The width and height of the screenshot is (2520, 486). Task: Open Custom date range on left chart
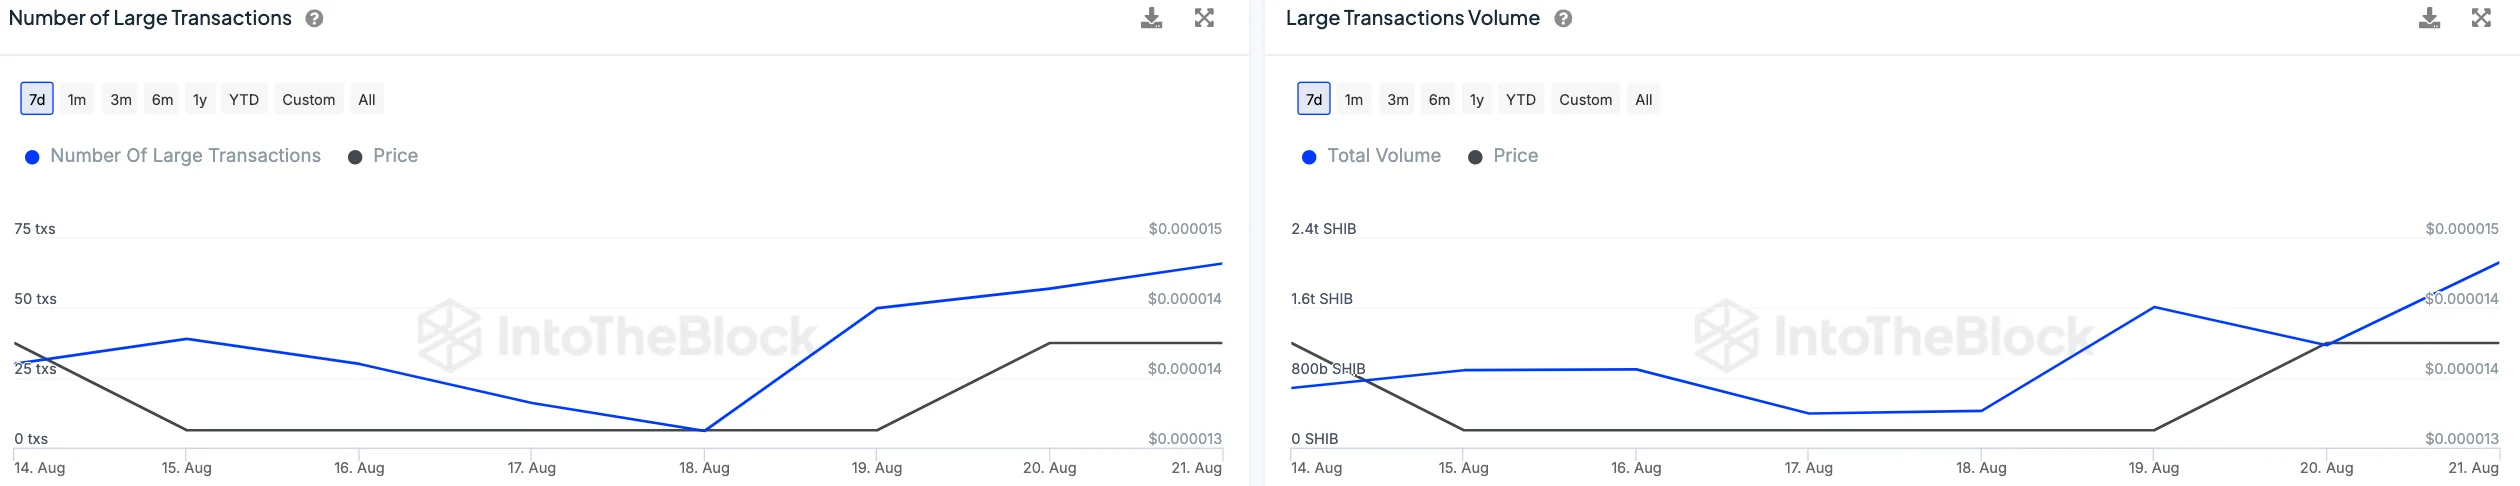coord(308,99)
